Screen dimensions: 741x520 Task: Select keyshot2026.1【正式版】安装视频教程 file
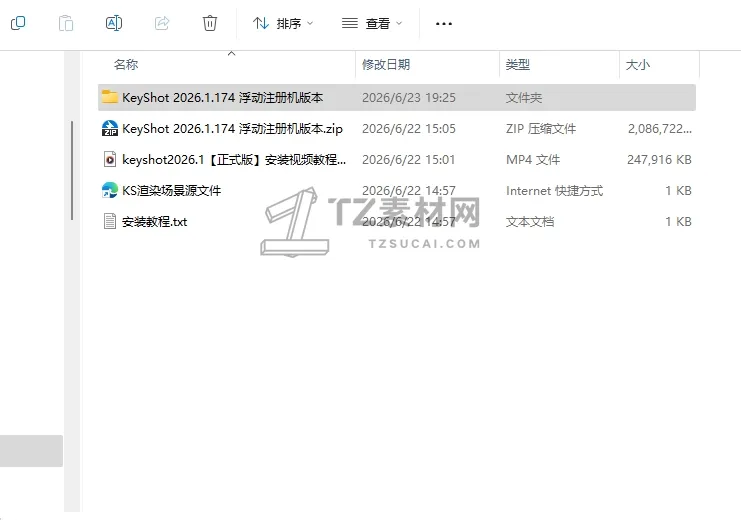tap(234, 160)
